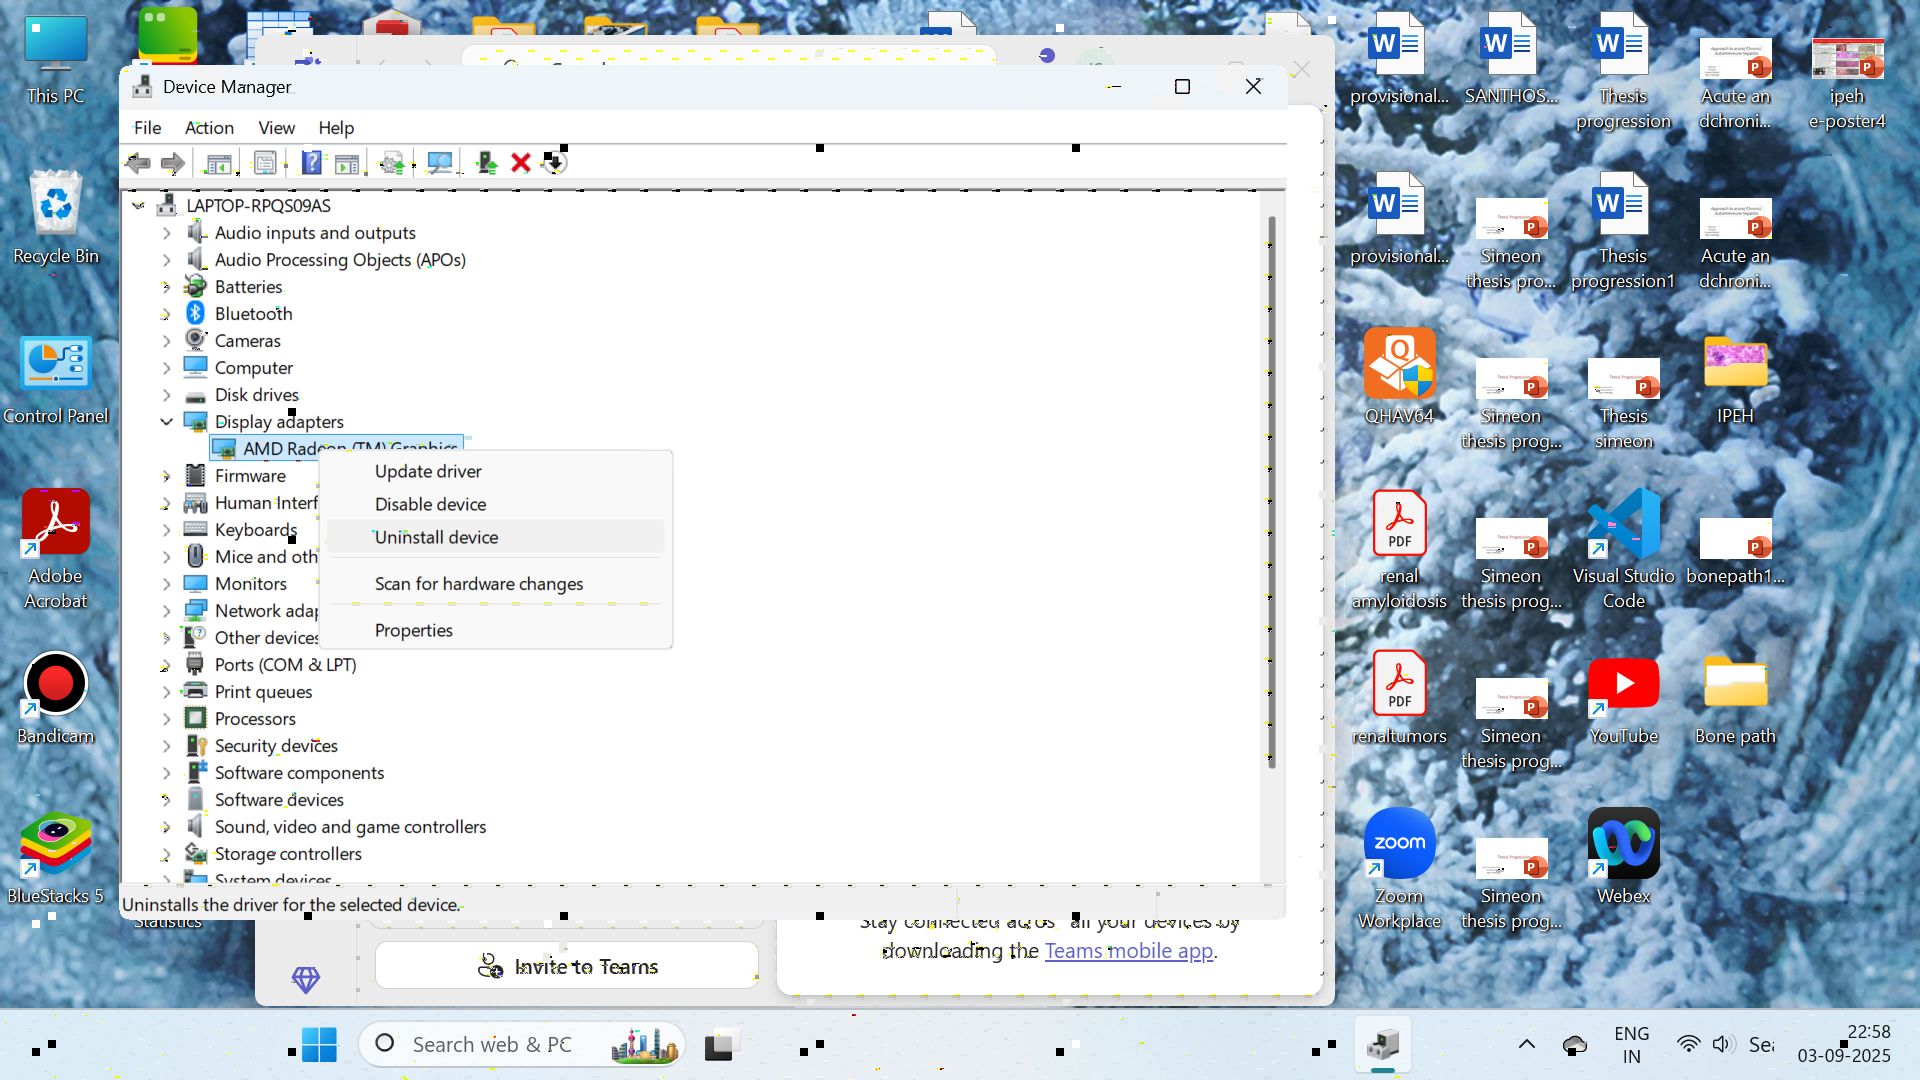
Task: Click the Search web & PC field
Action: point(491,1045)
